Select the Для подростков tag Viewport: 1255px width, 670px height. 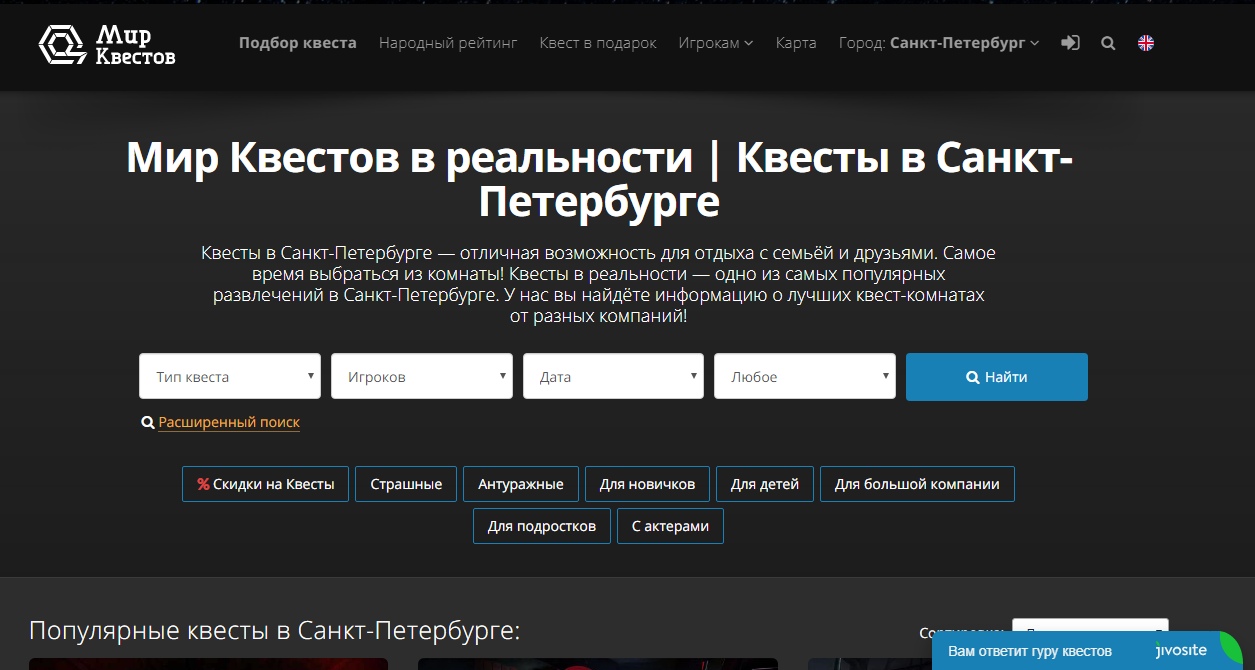(542, 526)
